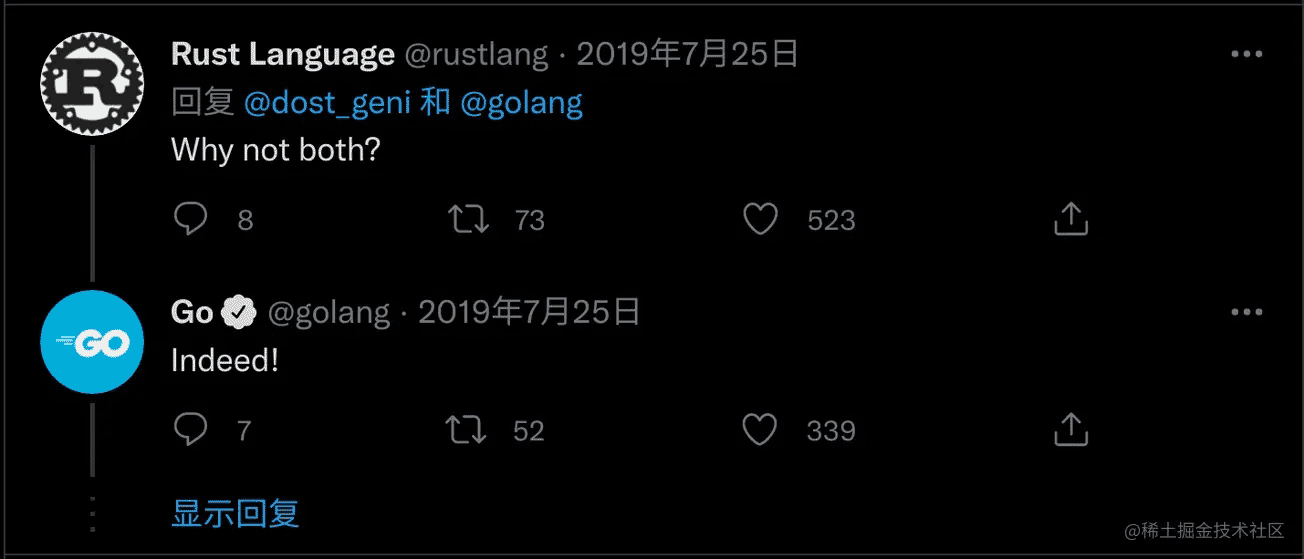Share the Go "Indeed!" tweet
Image resolution: width=1304 pixels, height=559 pixels.
(x=1070, y=430)
